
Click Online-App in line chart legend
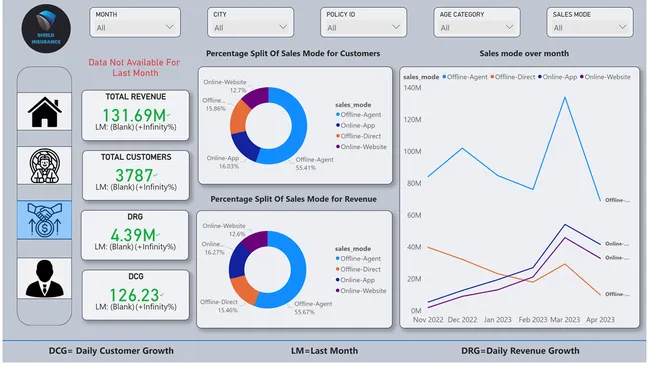[x=558, y=77]
